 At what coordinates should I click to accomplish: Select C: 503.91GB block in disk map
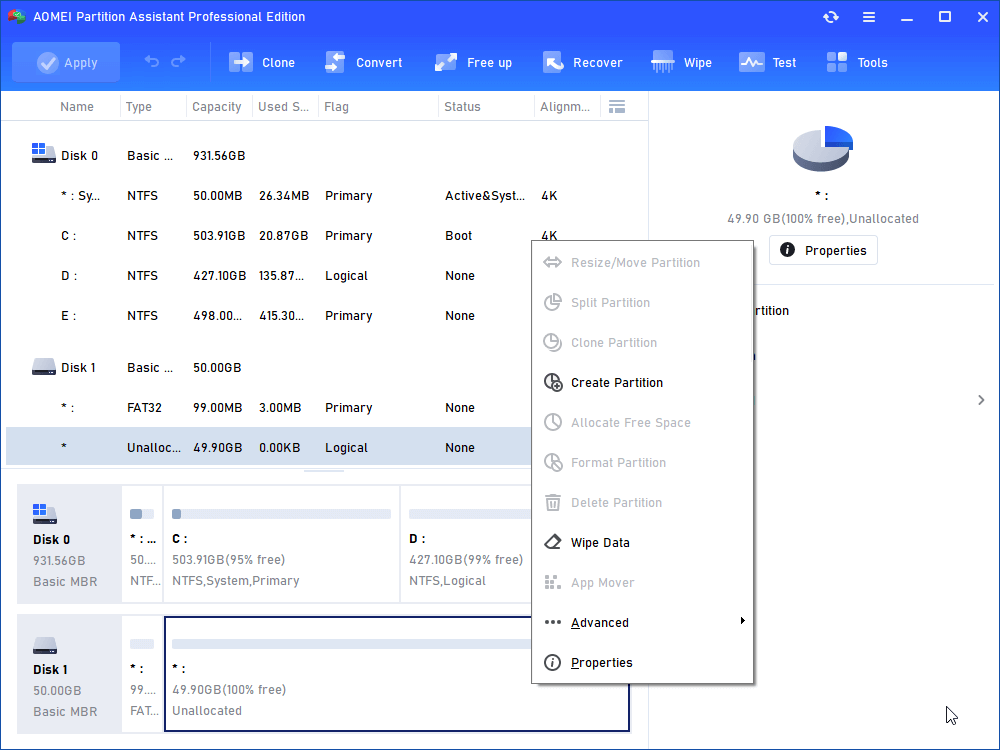point(281,544)
